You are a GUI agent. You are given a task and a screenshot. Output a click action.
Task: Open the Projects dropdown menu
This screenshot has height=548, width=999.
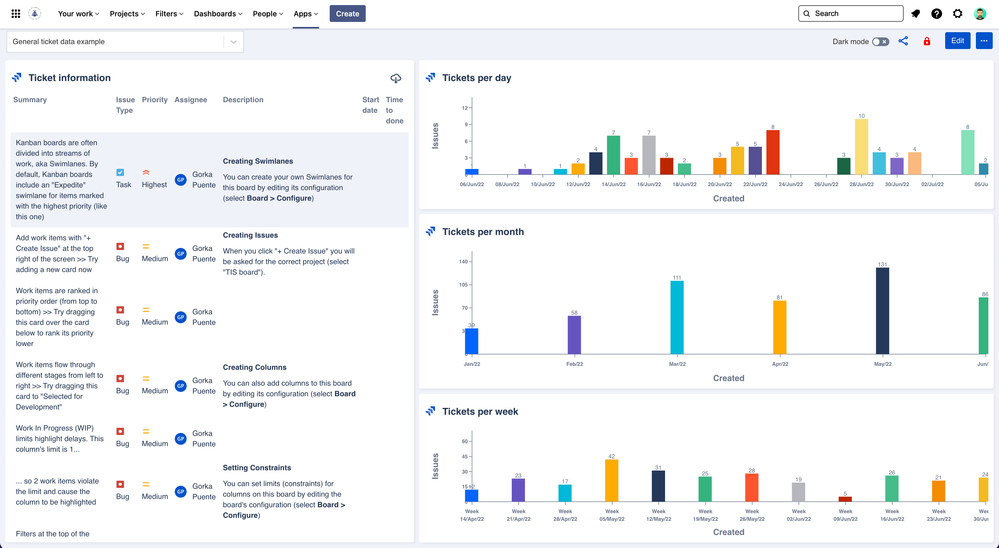tap(127, 13)
